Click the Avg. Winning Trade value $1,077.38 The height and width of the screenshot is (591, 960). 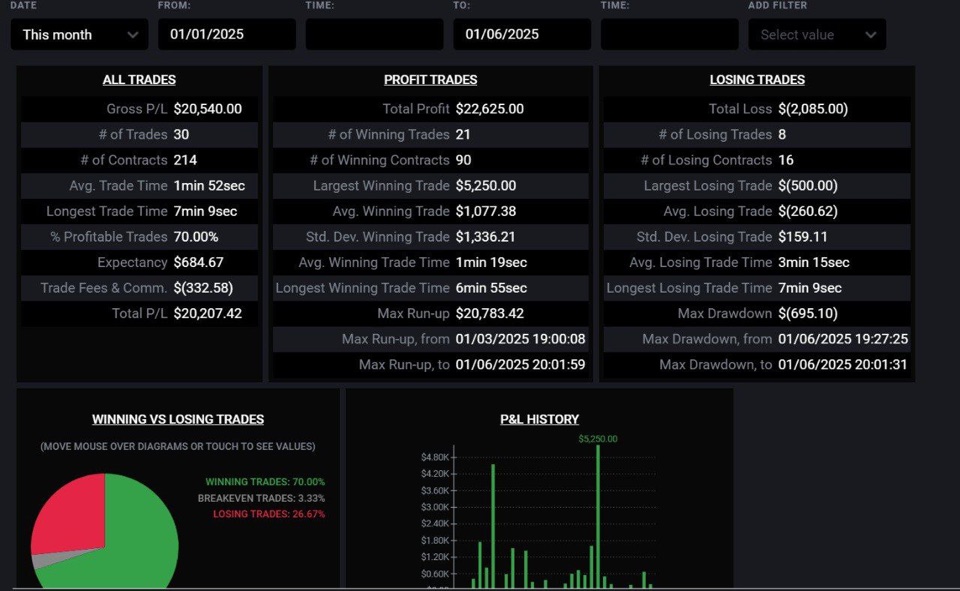pyautogui.click(x=486, y=211)
